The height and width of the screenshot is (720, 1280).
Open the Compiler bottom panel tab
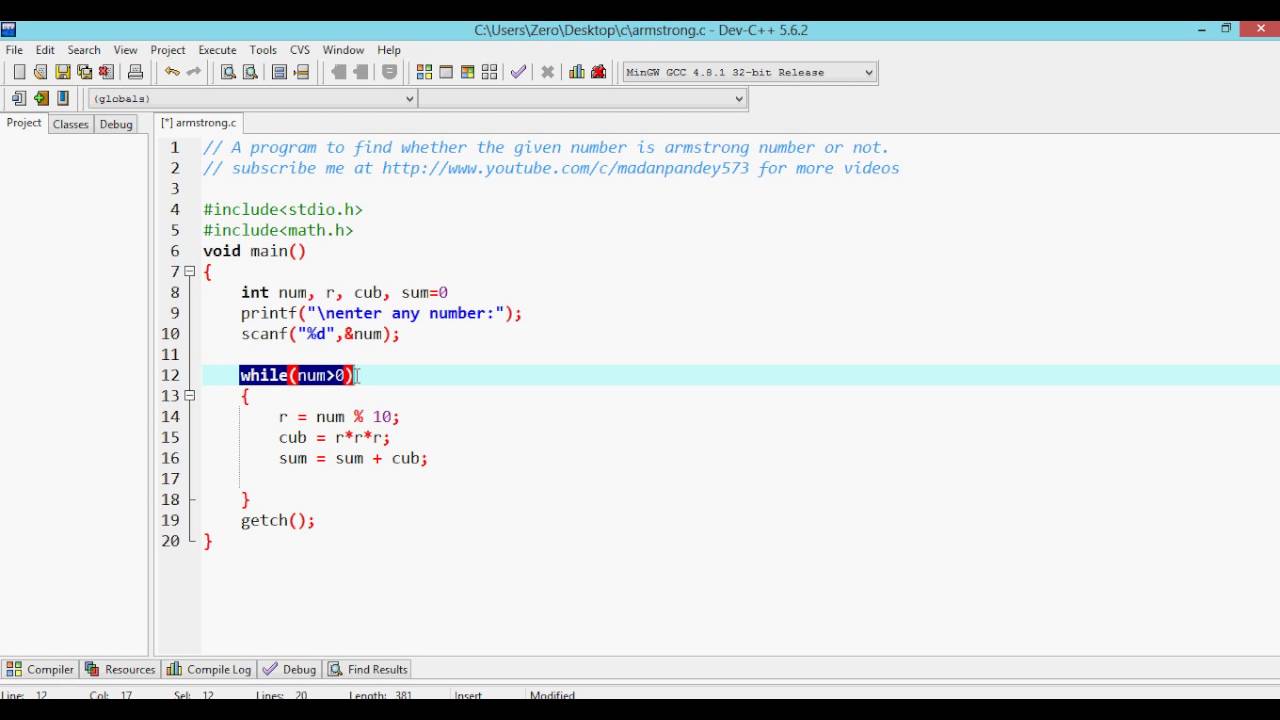pyautogui.click(x=40, y=669)
